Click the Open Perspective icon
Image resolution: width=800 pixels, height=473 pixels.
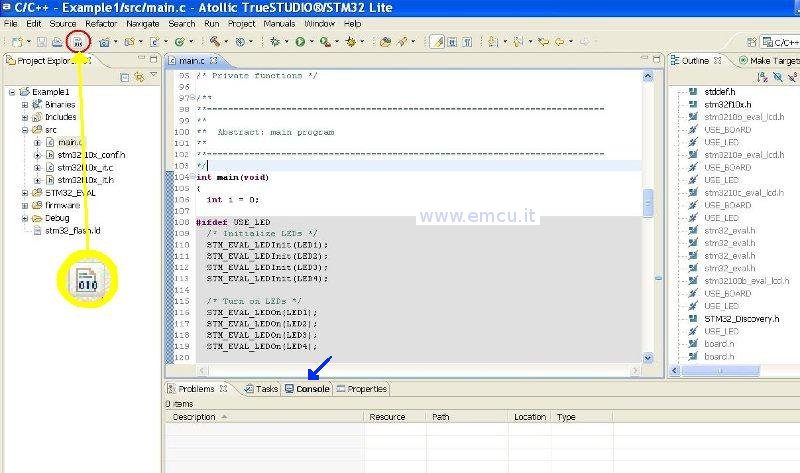[752, 42]
